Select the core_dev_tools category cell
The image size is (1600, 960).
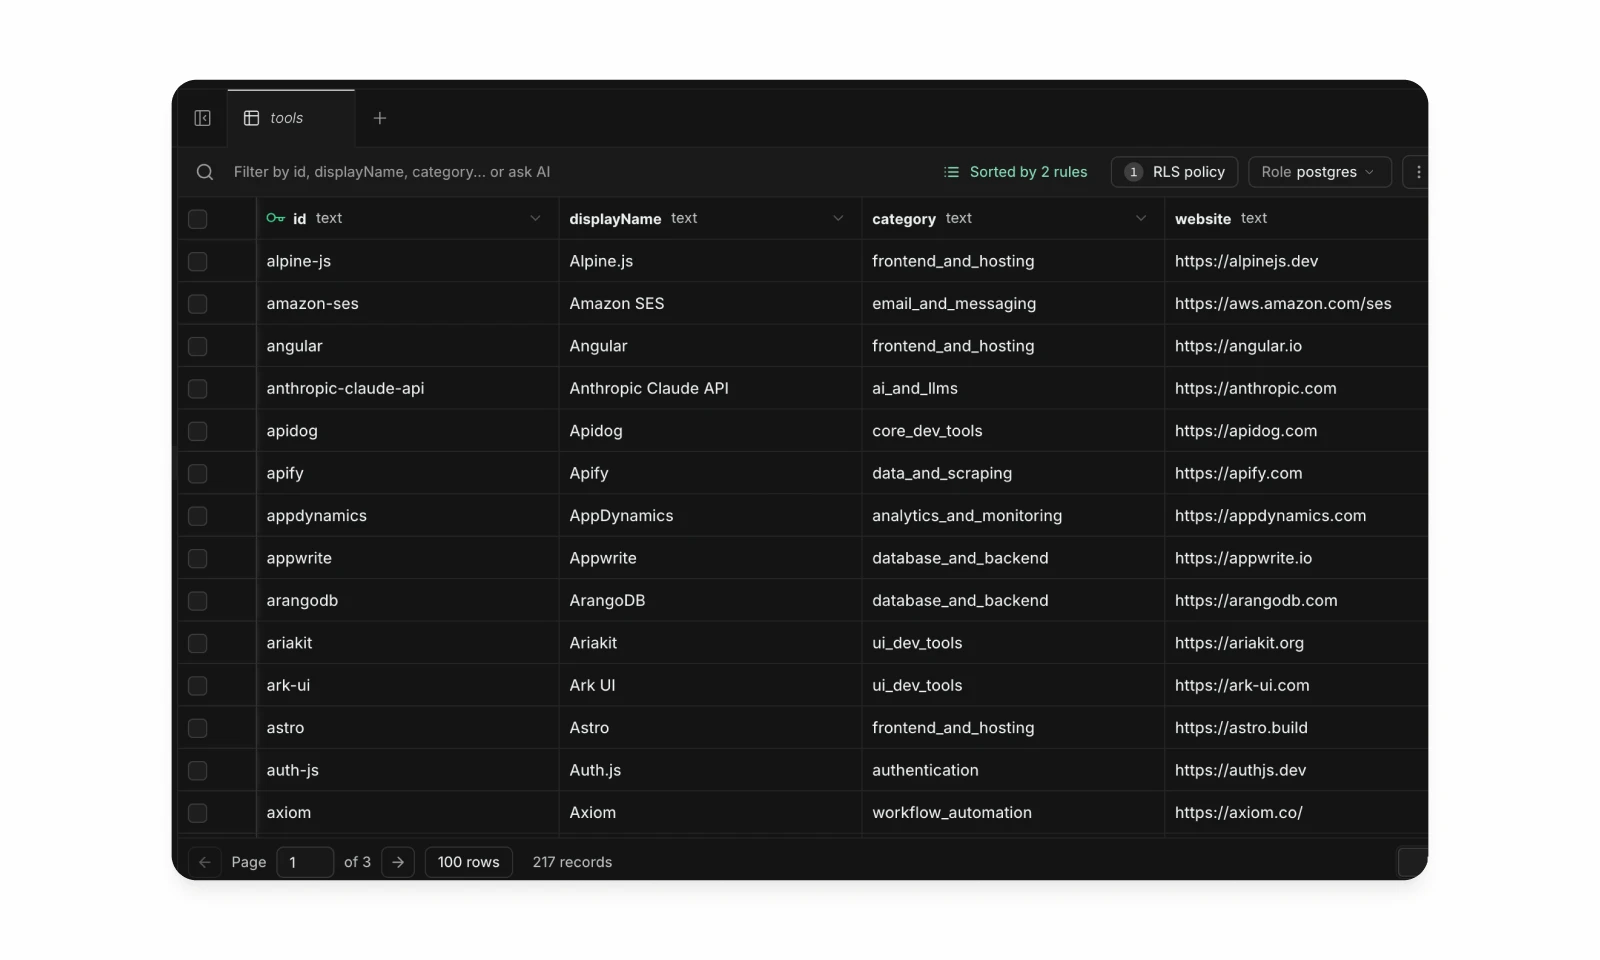tap(1013, 431)
